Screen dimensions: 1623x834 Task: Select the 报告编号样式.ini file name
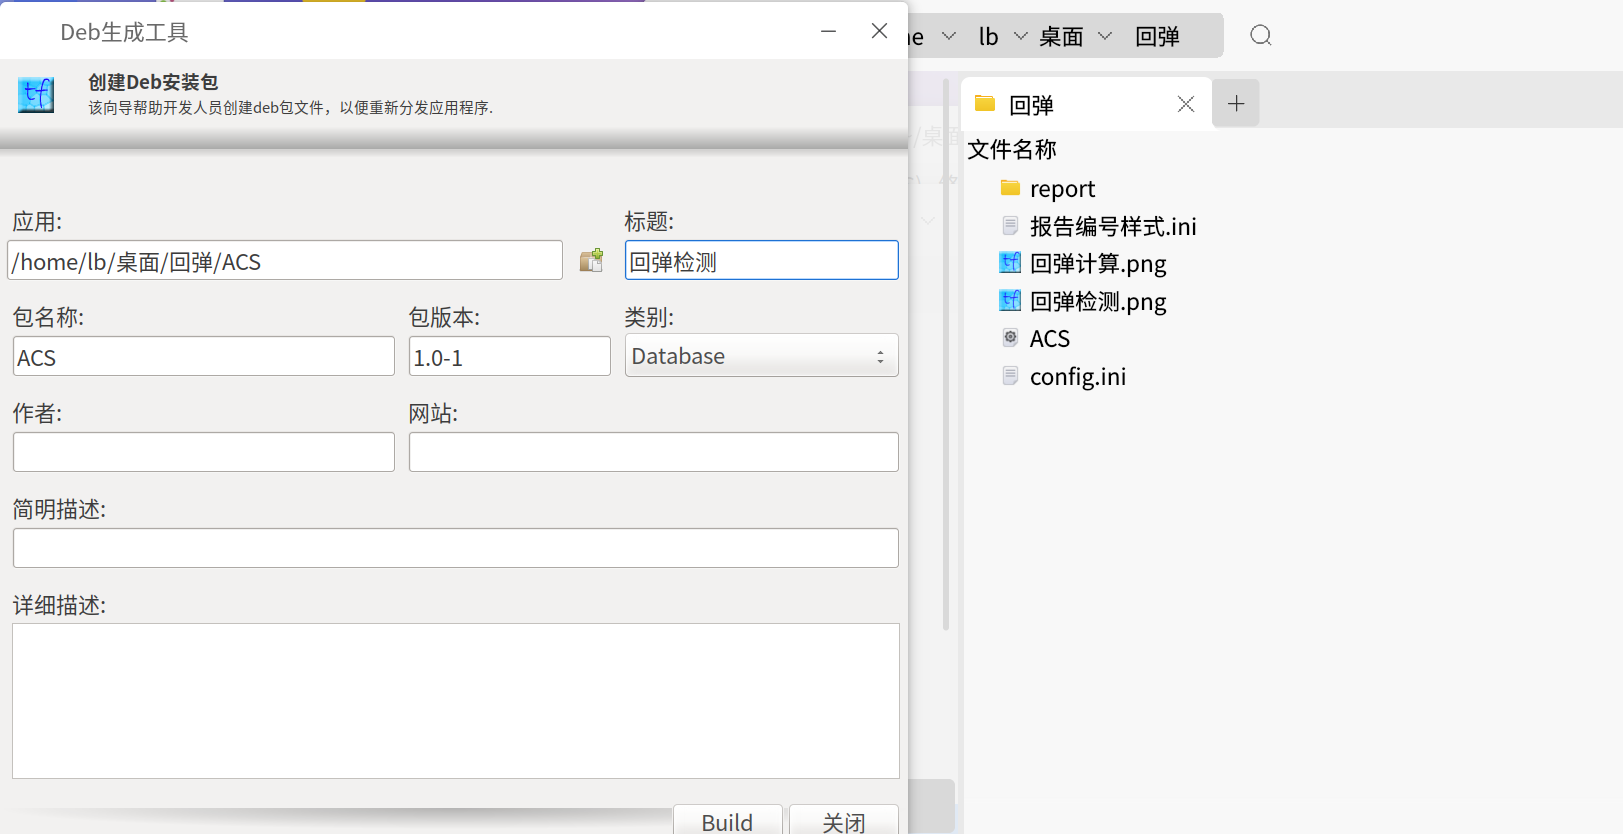click(1113, 226)
